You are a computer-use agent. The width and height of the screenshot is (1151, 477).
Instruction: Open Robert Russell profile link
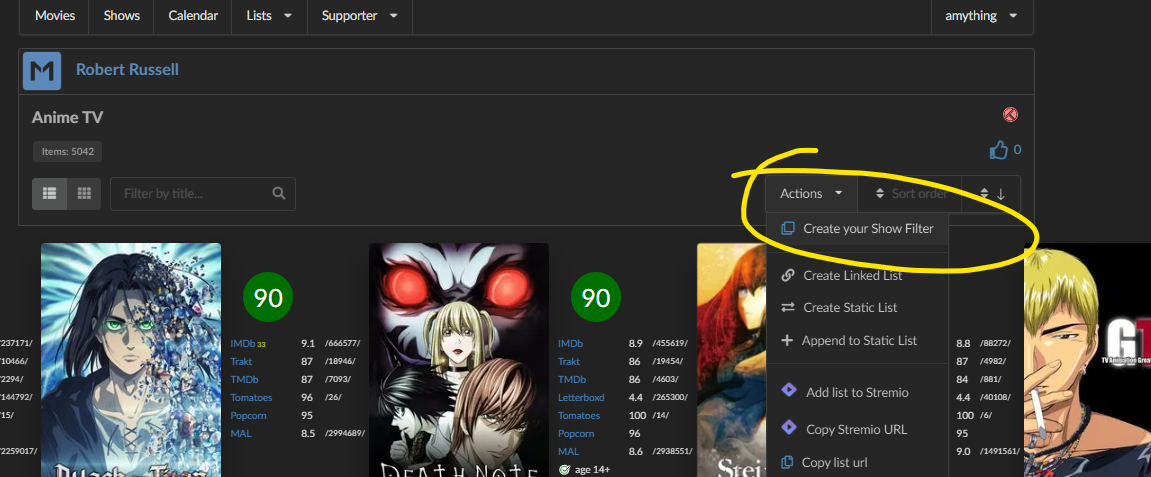pyautogui.click(x=127, y=70)
